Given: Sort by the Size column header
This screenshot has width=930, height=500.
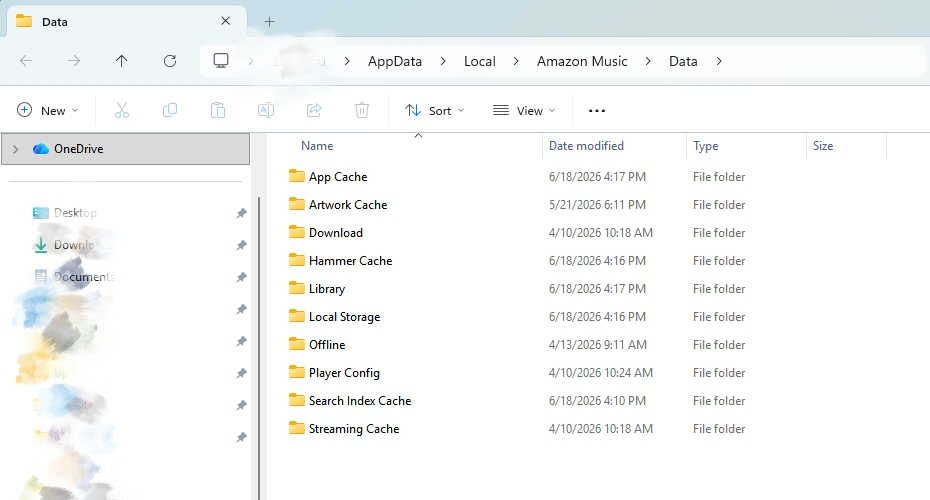Looking at the screenshot, I should (823, 146).
